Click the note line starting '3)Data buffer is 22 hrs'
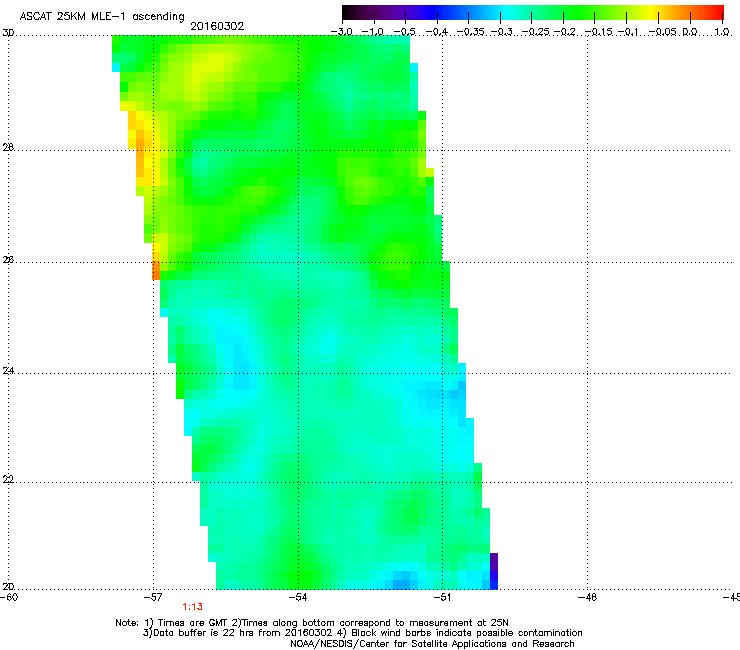This screenshot has height=650, width=740. pyautogui.click(x=362, y=633)
